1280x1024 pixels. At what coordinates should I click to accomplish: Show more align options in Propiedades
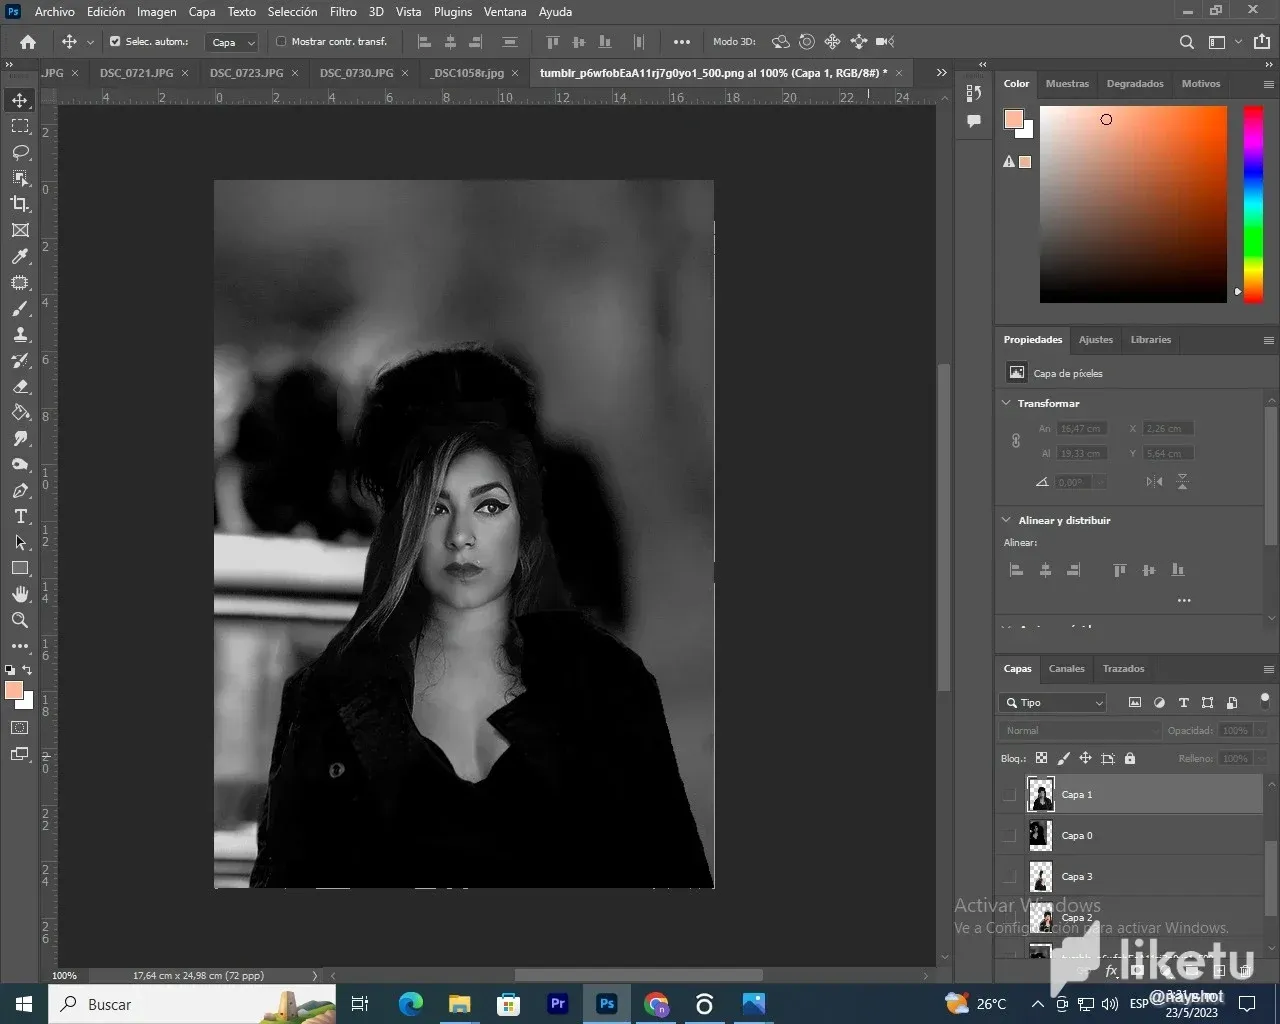click(x=1184, y=601)
